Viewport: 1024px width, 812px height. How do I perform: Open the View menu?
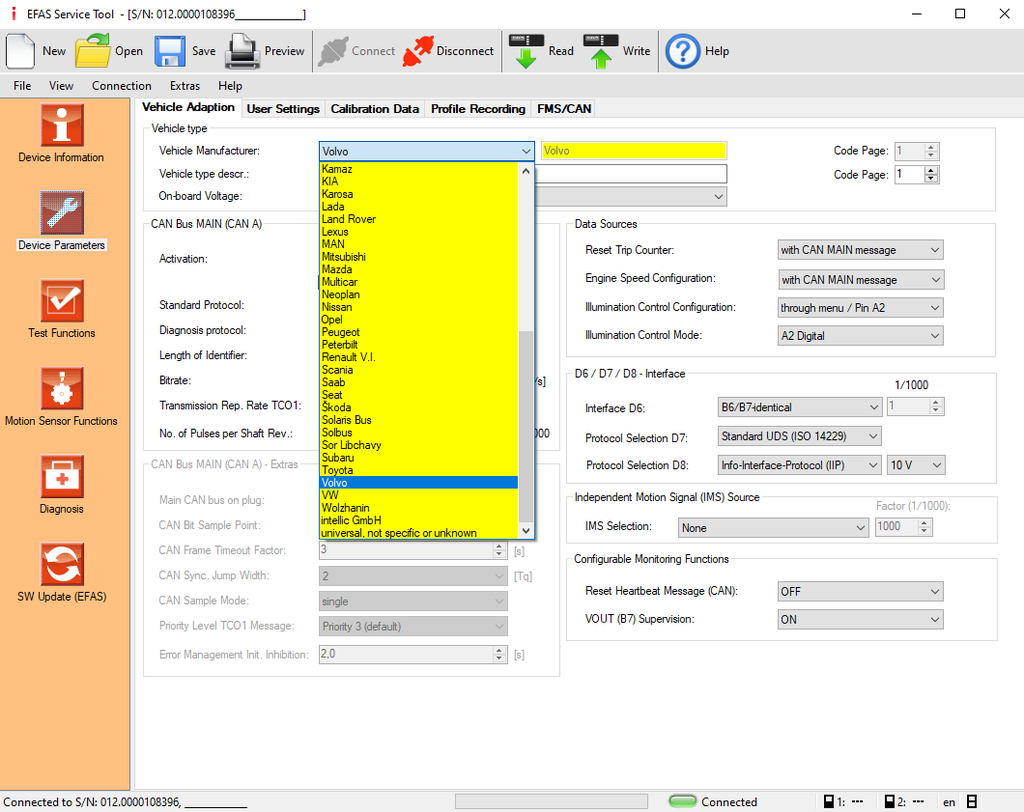click(61, 86)
